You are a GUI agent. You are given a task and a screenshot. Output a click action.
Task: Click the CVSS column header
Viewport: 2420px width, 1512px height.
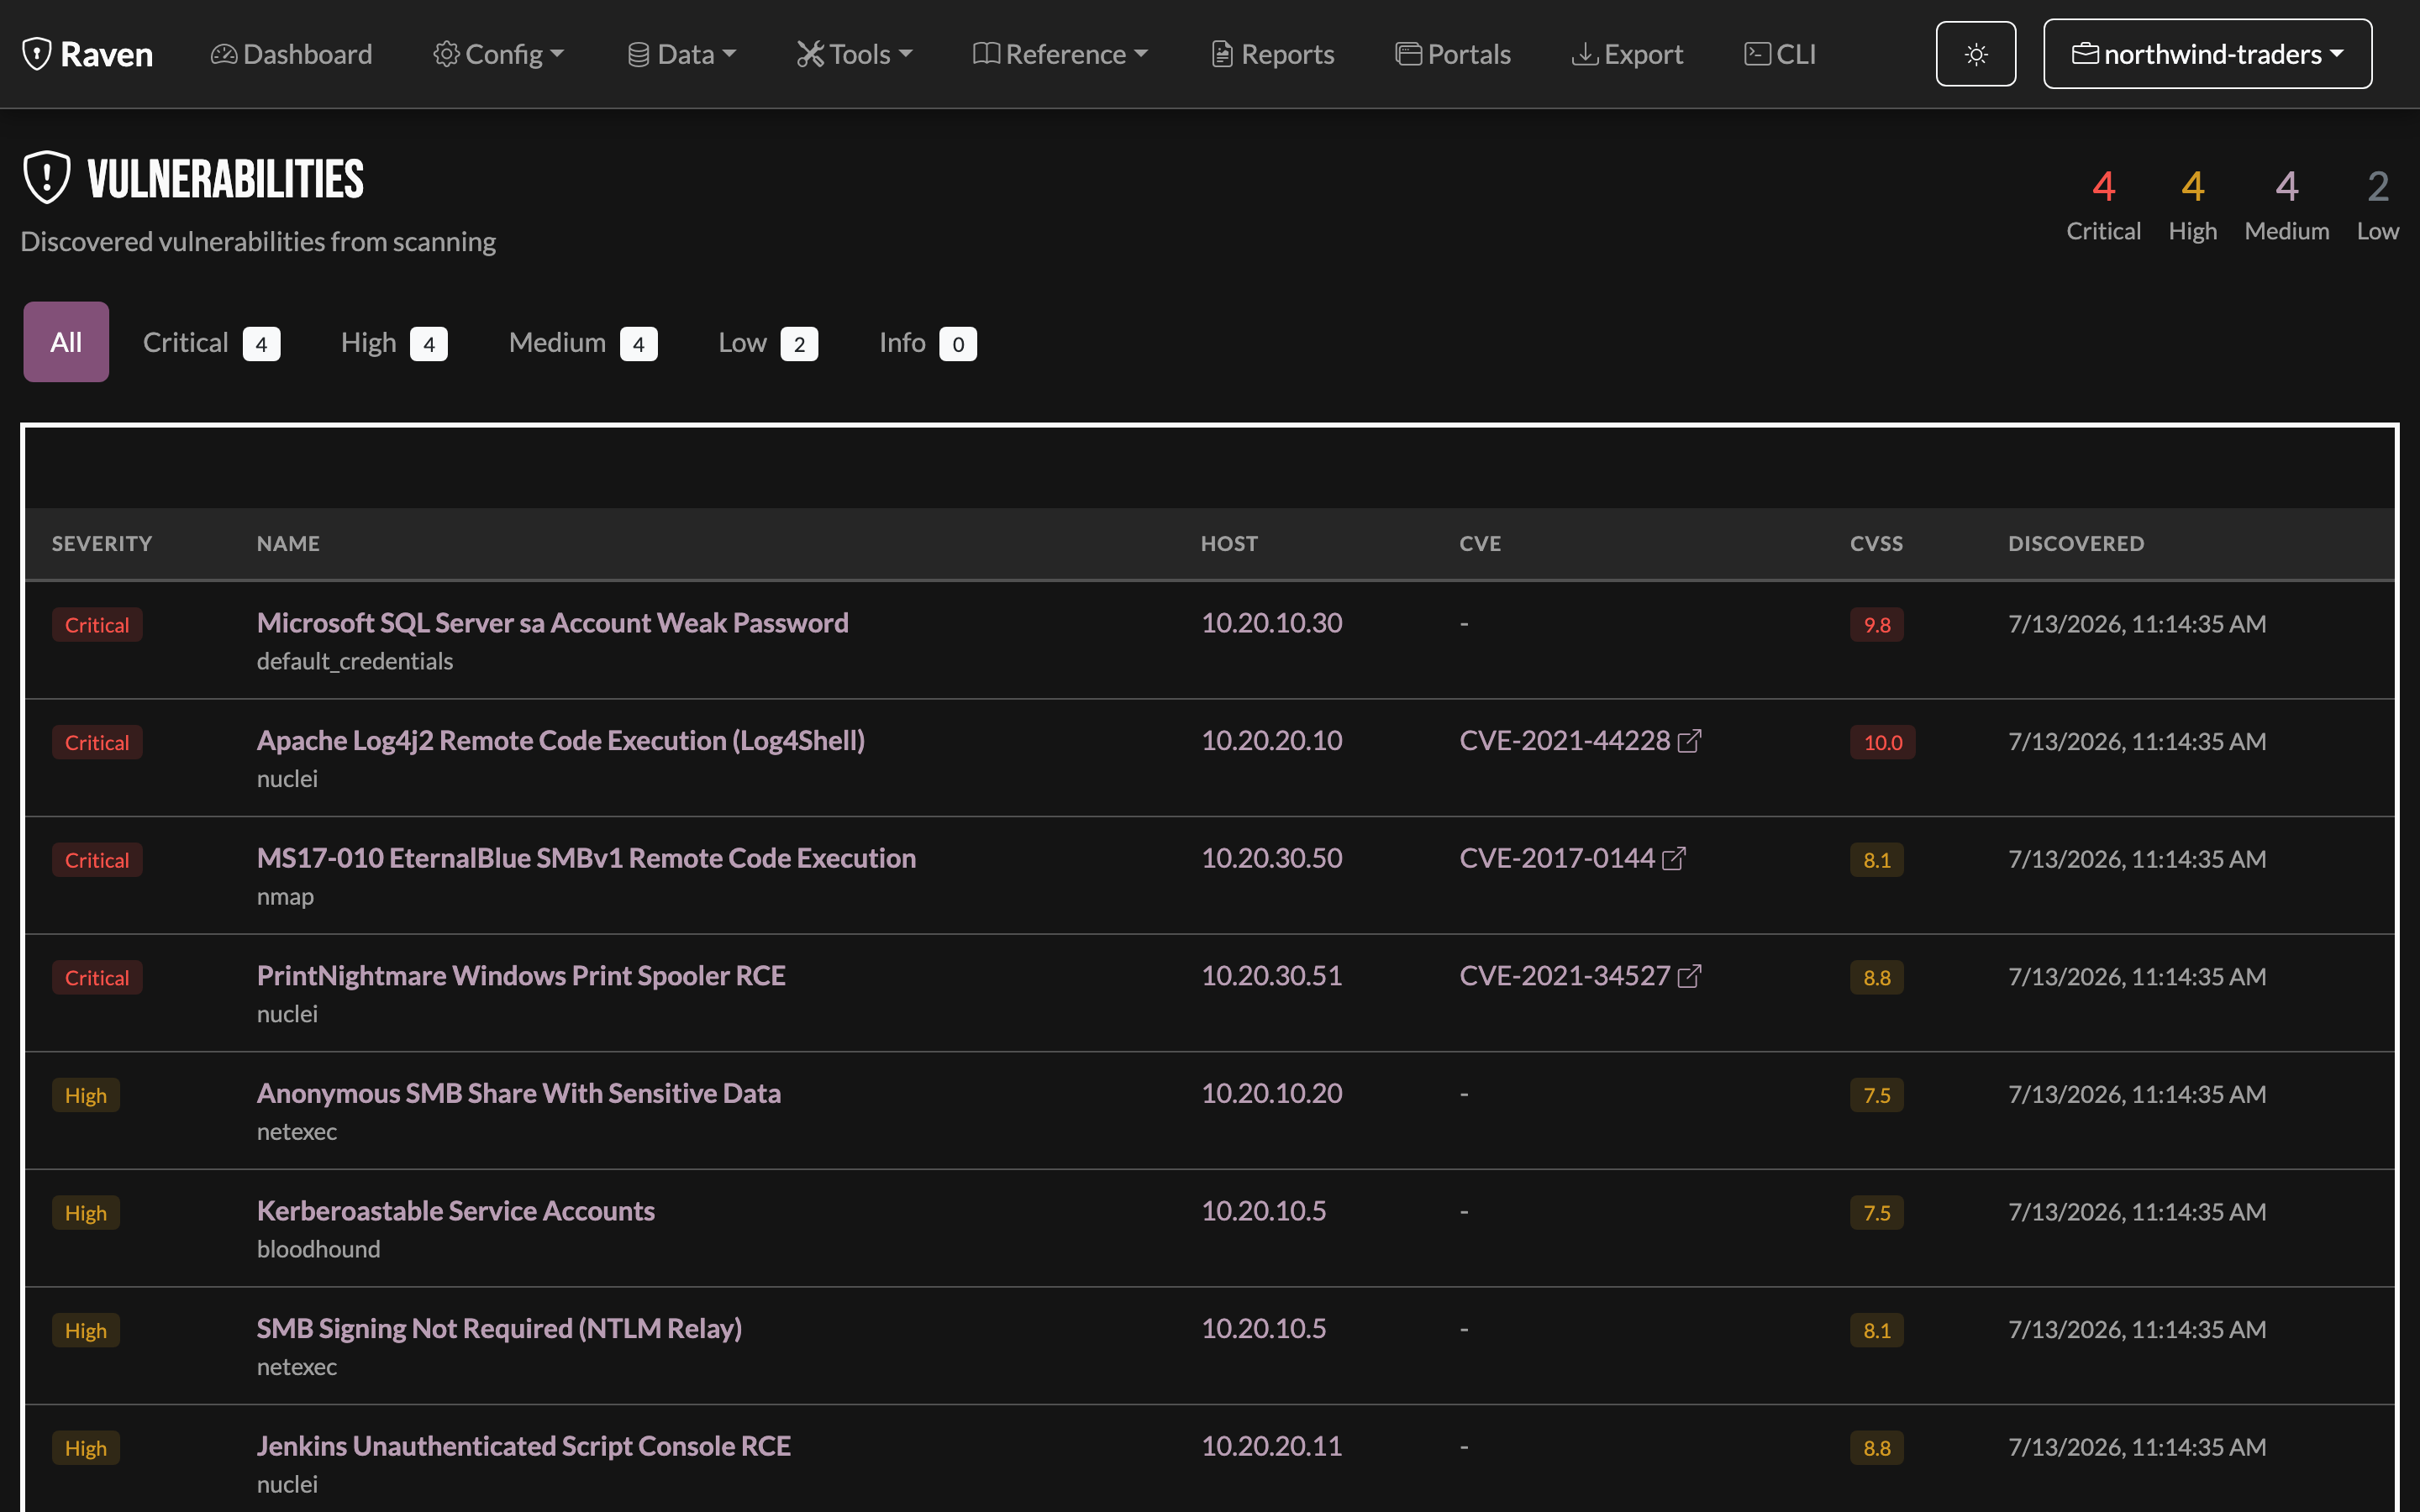tap(1876, 543)
